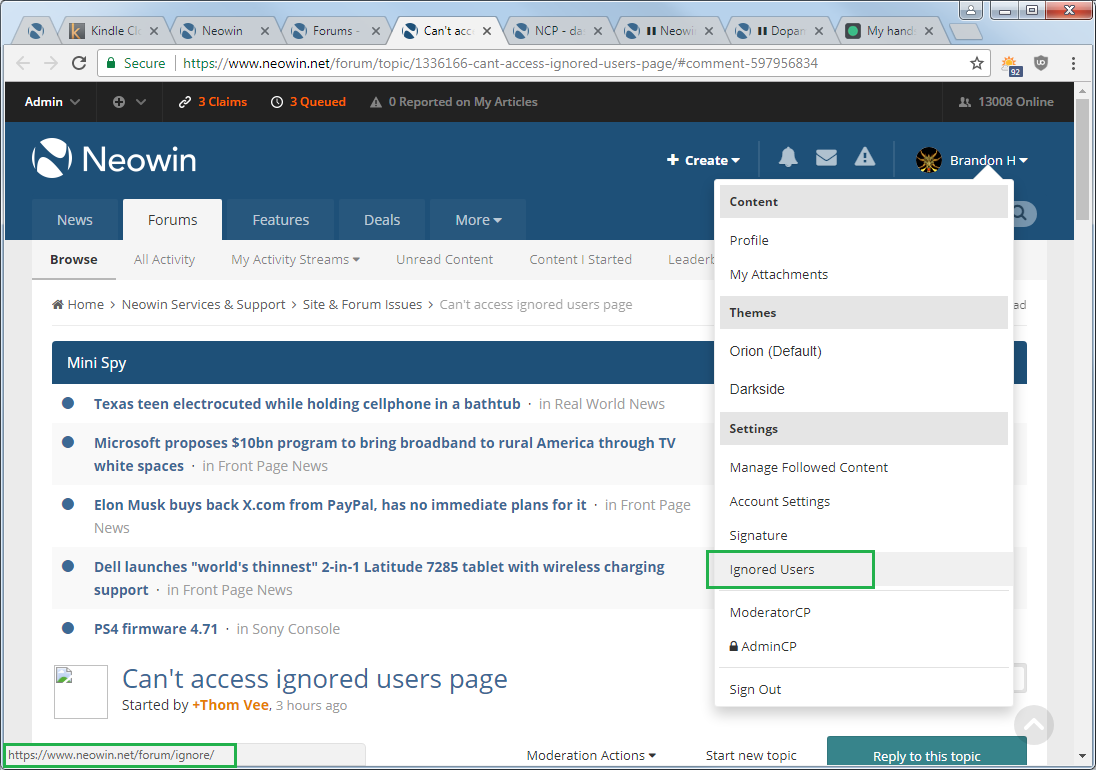Open Account Settings menu item
The image size is (1096, 770).
point(779,502)
